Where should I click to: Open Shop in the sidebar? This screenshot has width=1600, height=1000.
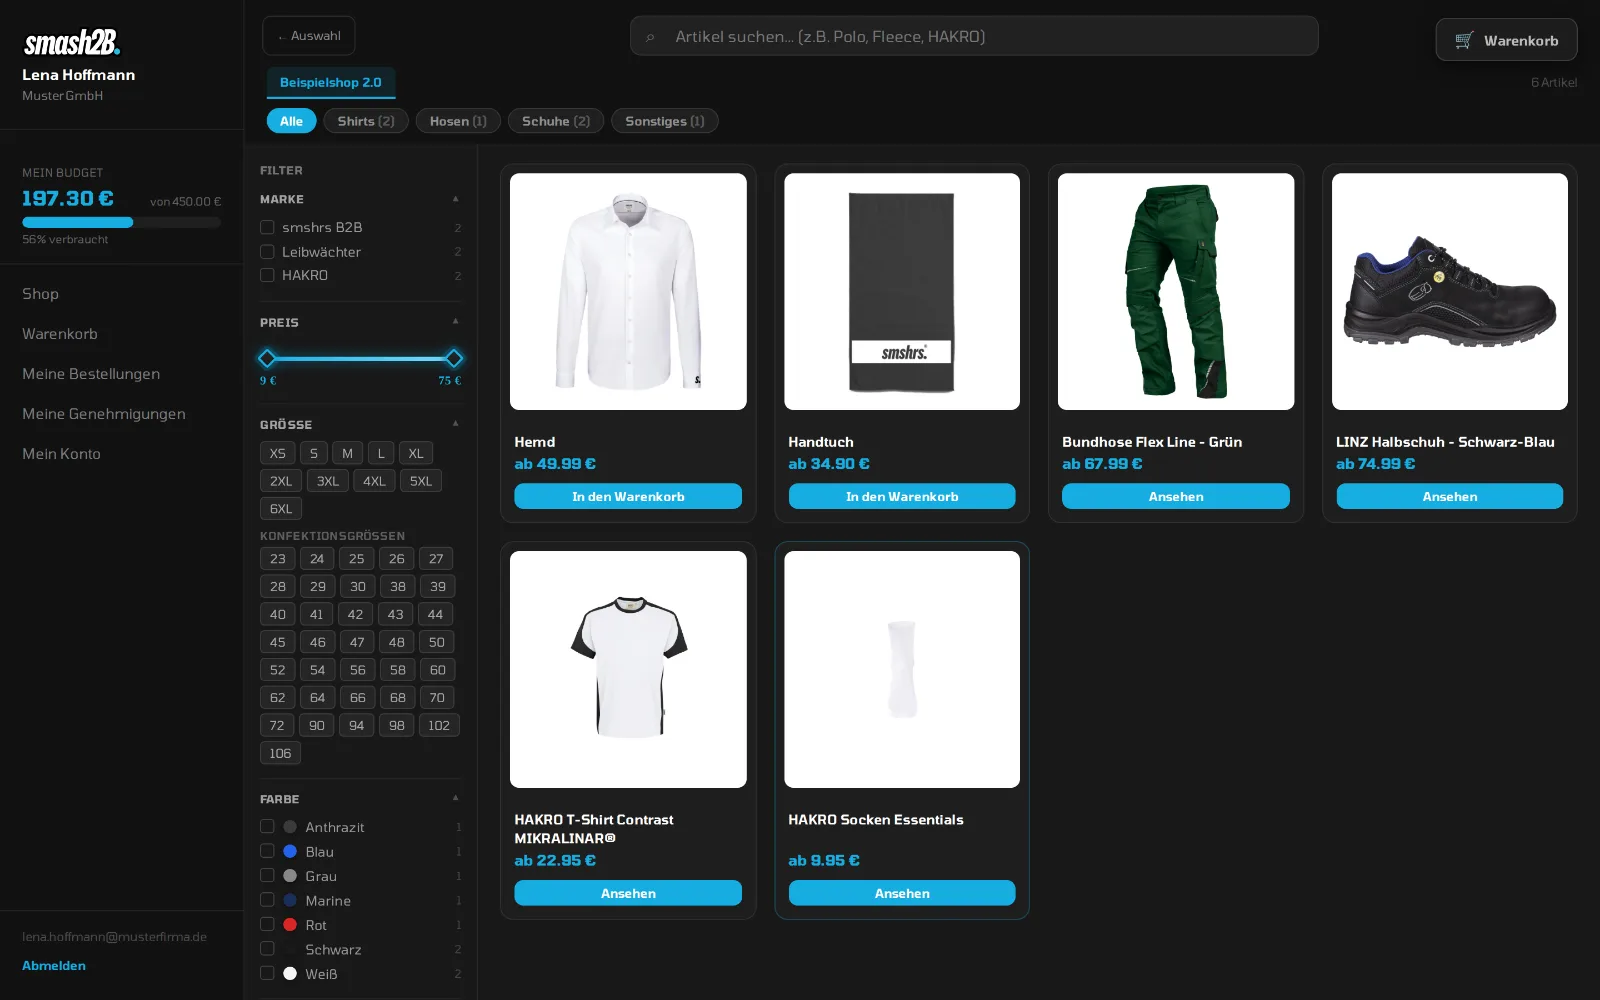pos(41,294)
